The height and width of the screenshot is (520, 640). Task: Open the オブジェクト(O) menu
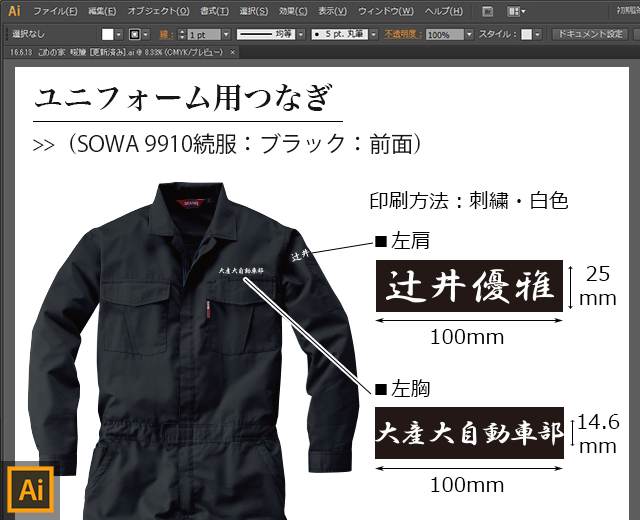click(158, 11)
